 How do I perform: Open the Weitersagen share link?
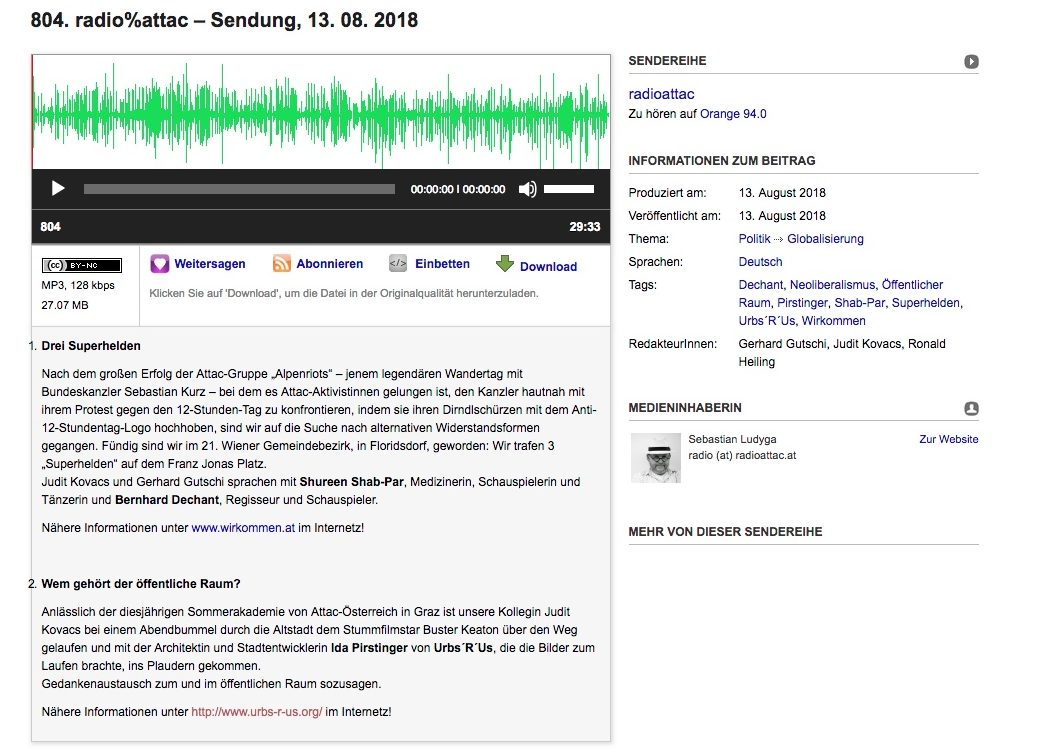pyautogui.click(x=210, y=264)
